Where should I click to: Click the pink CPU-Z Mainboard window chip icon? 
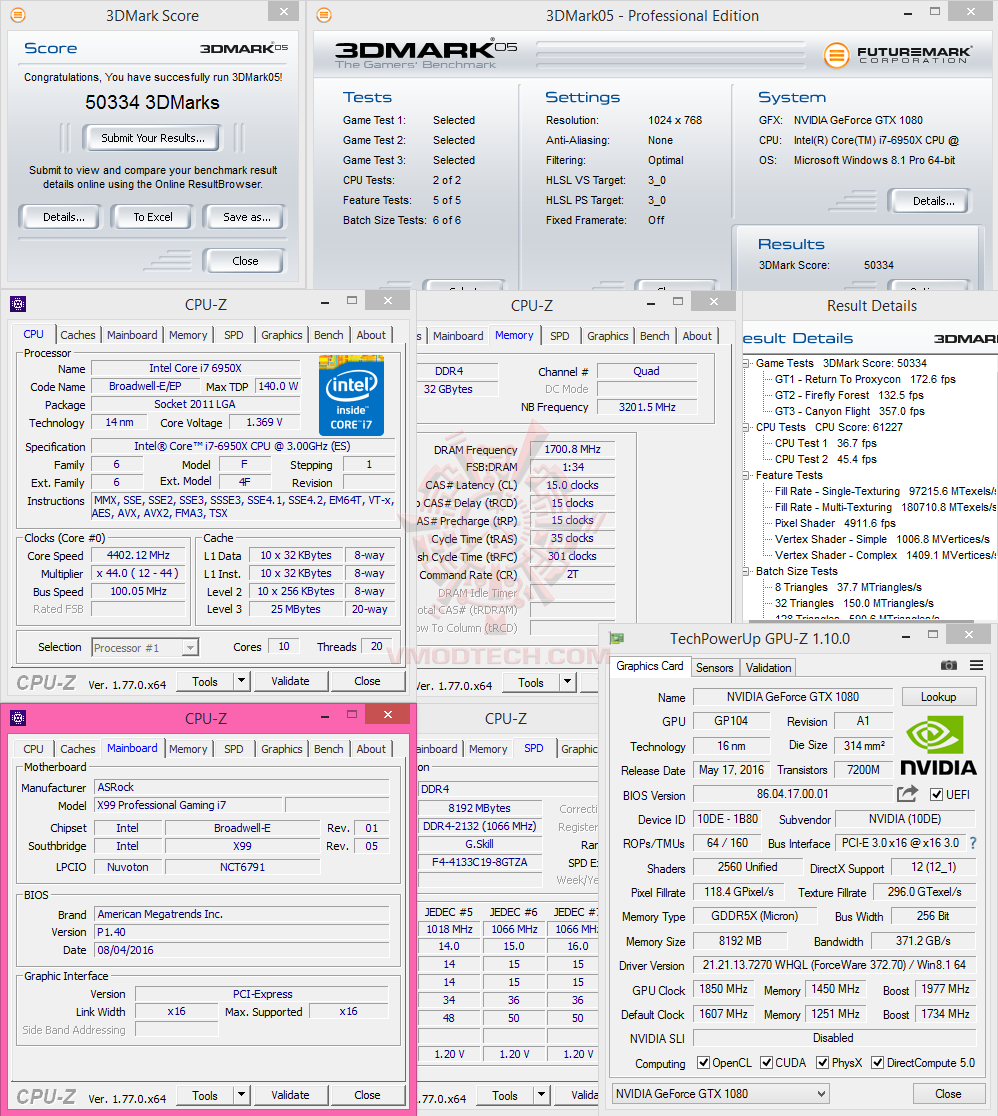pyautogui.click(x=18, y=718)
